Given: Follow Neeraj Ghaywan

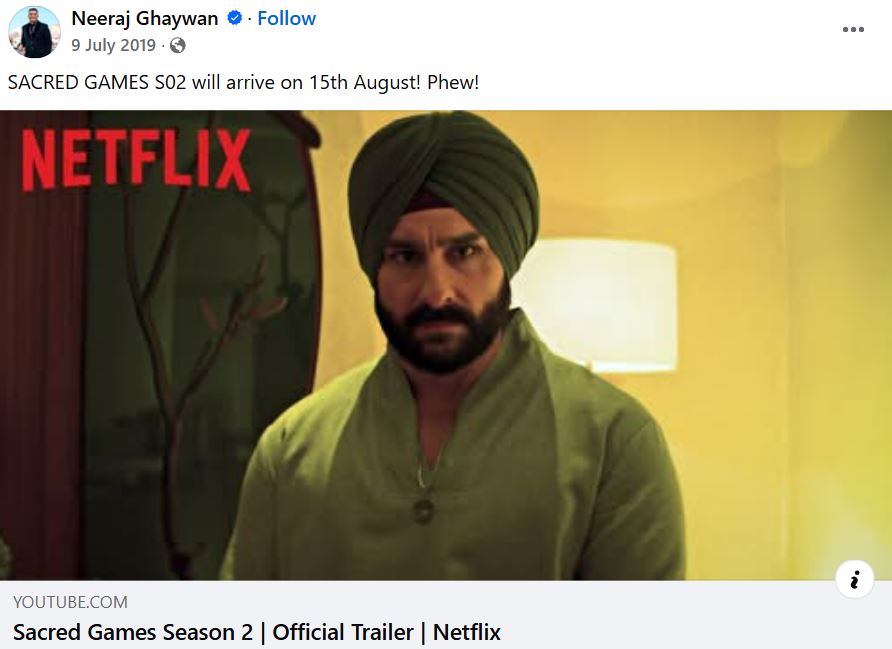Looking at the screenshot, I should point(286,18).
